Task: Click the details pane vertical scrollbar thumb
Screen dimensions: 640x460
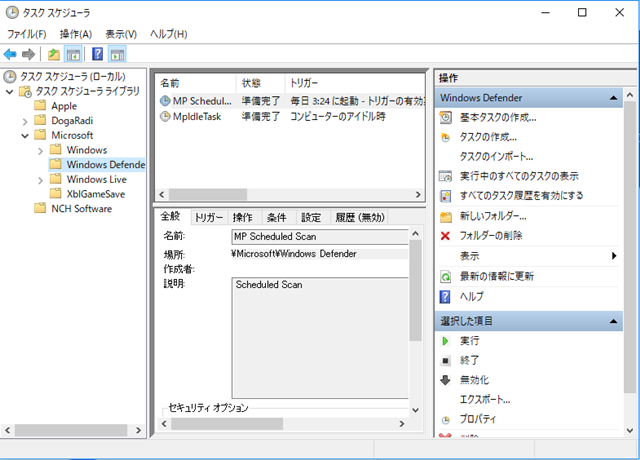Action: pyautogui.click(x=416, y=290)
